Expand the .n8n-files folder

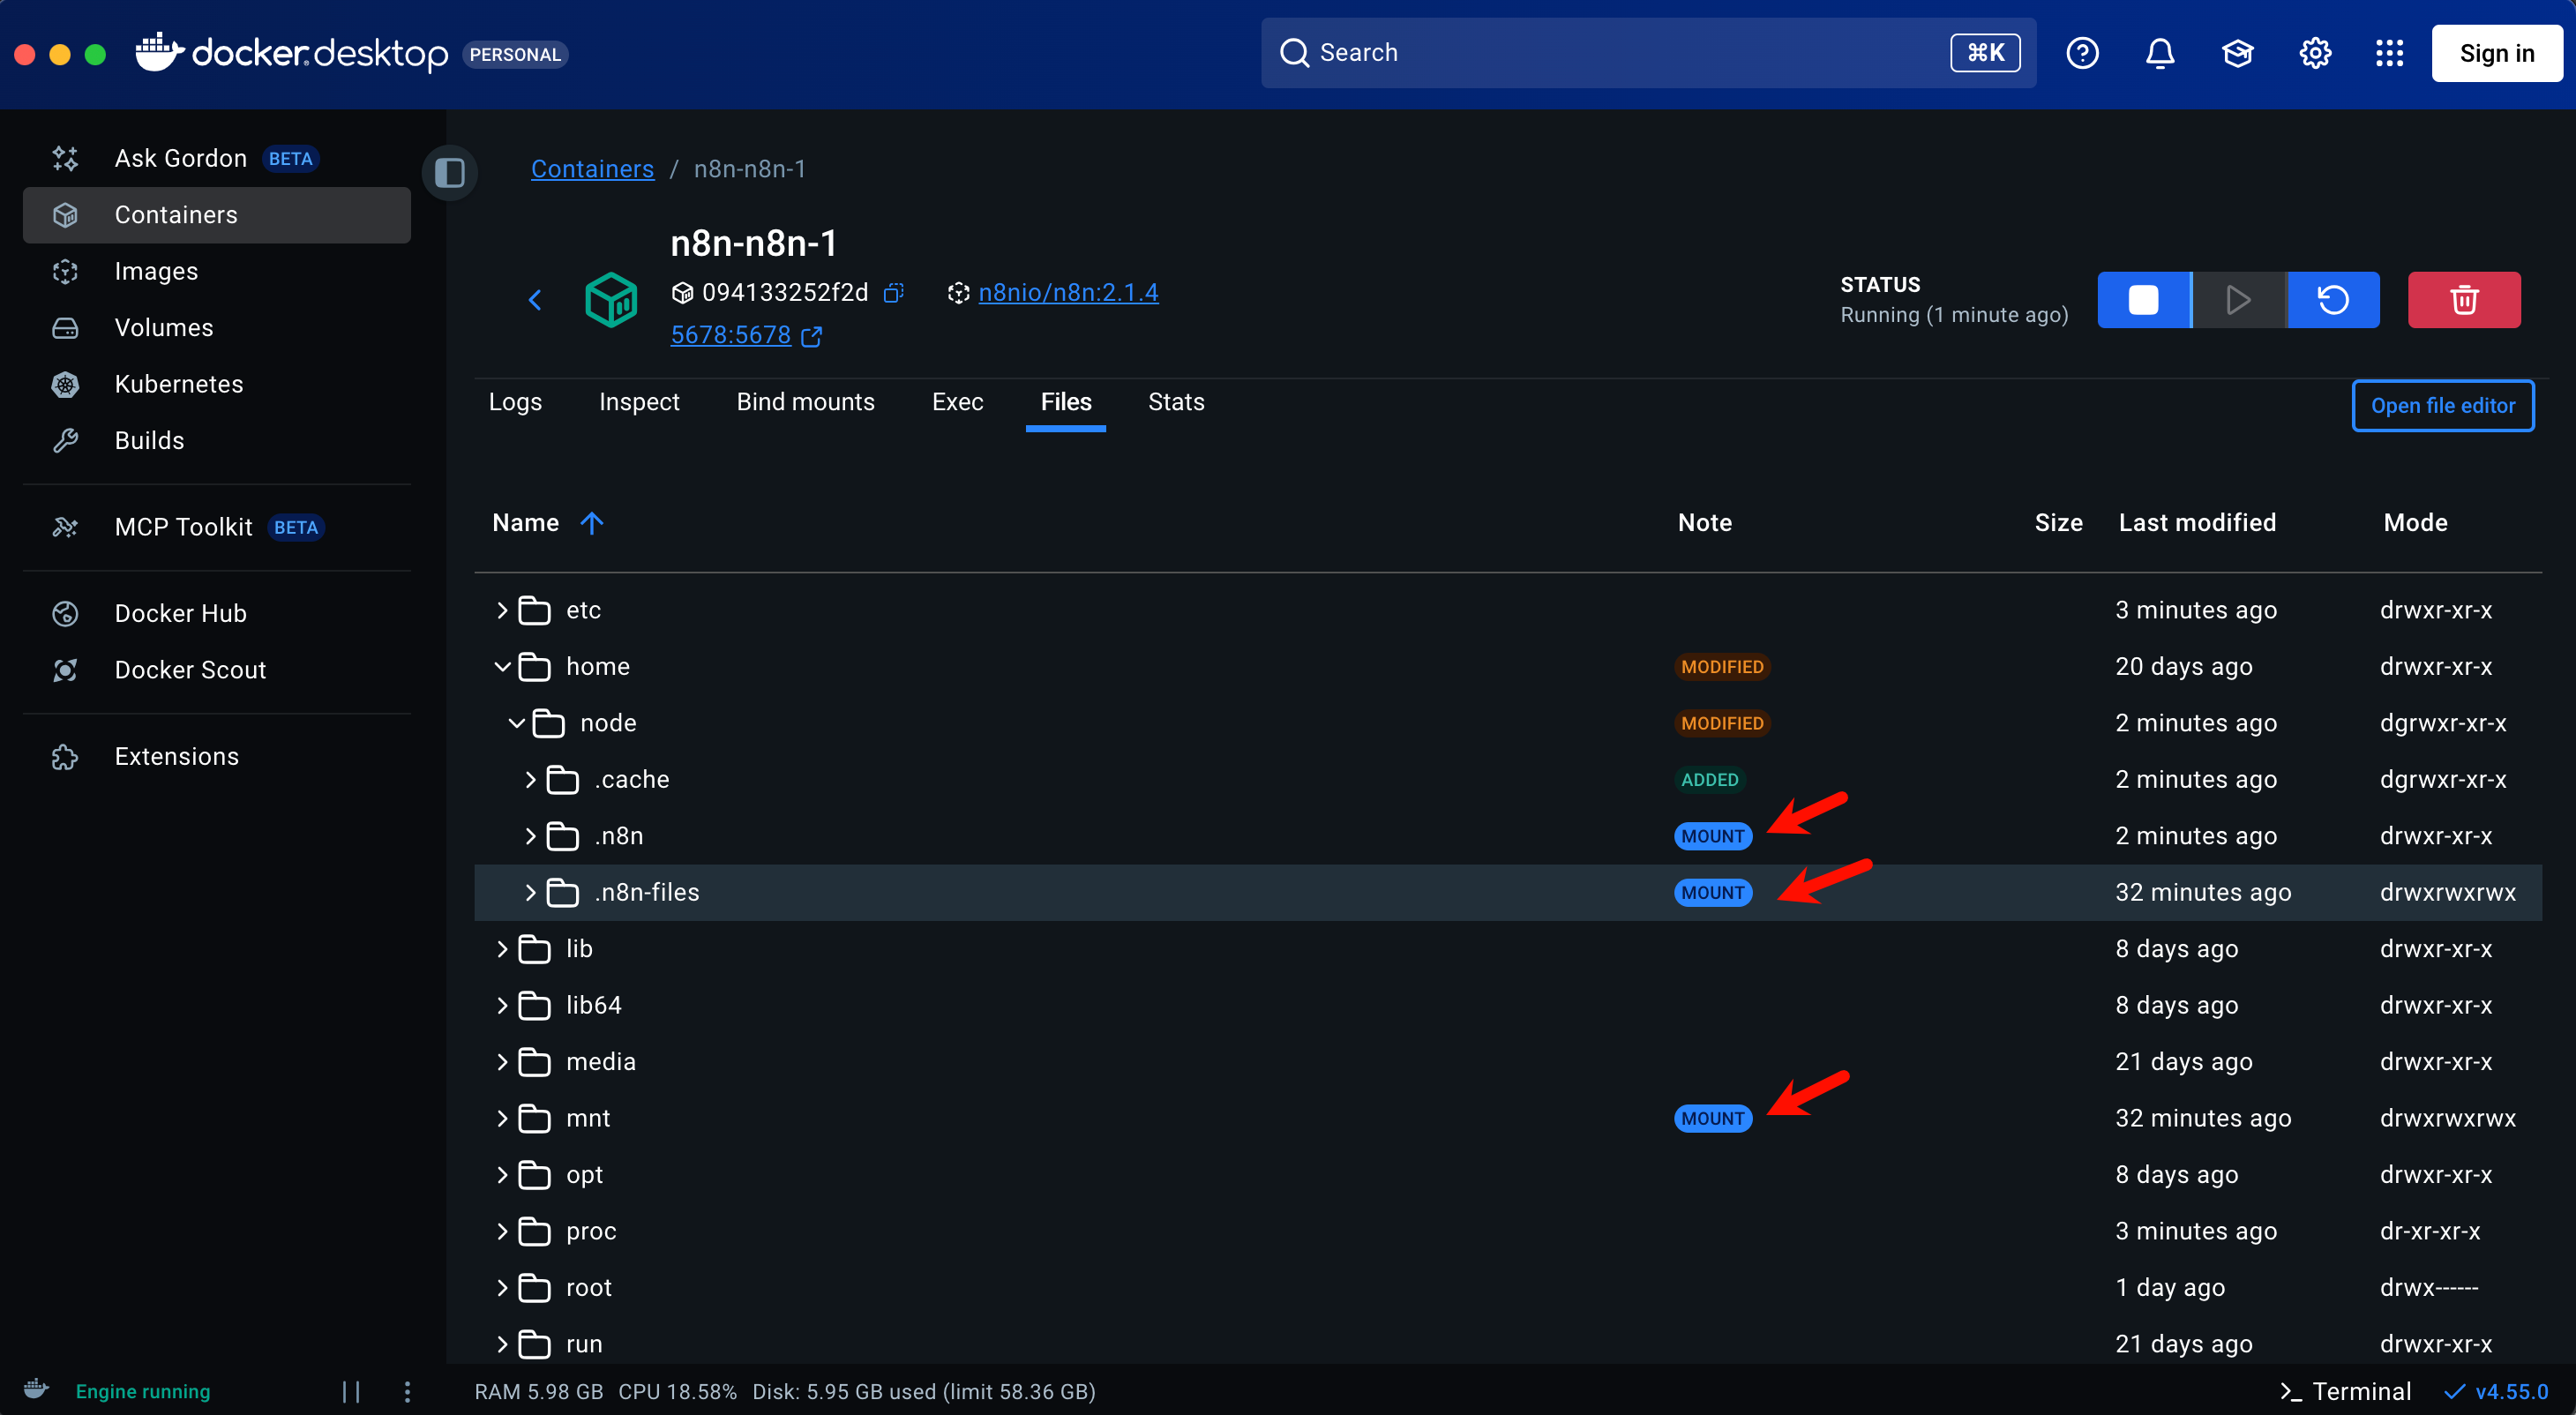point(530,892)
